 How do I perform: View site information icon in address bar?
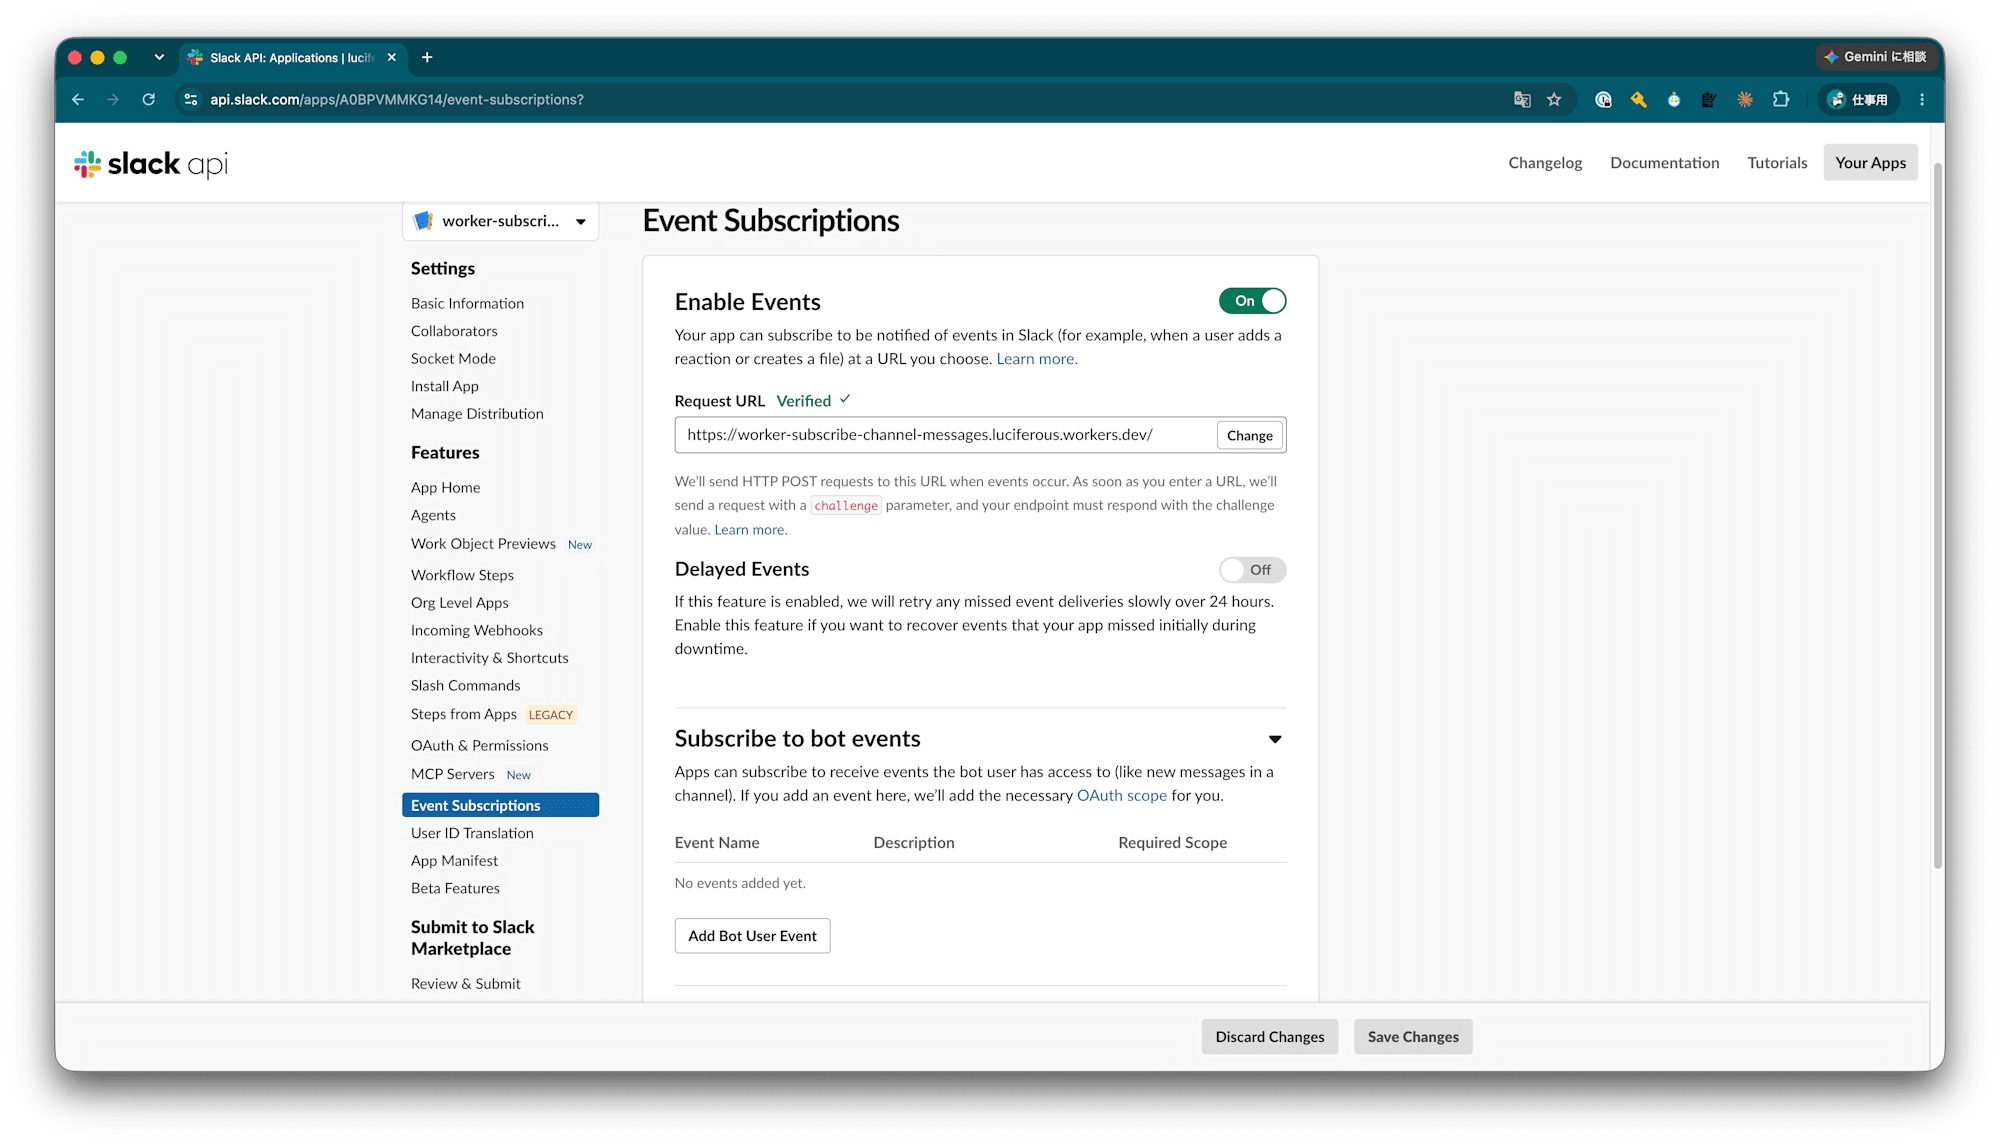(191, 100)
